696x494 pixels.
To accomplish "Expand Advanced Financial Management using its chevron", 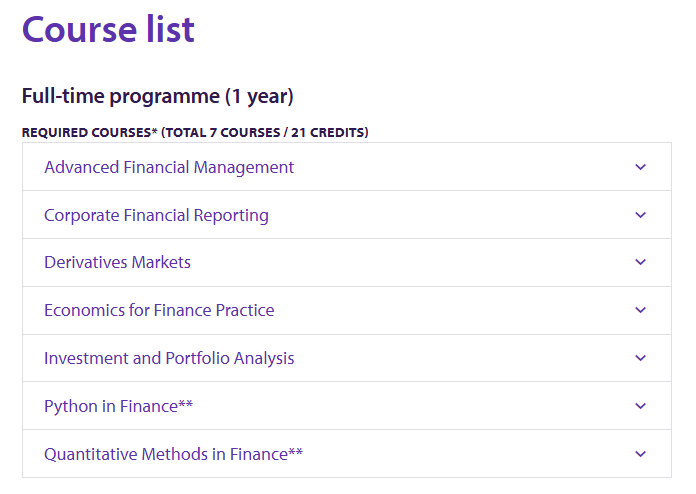I will tap(640, 167).
